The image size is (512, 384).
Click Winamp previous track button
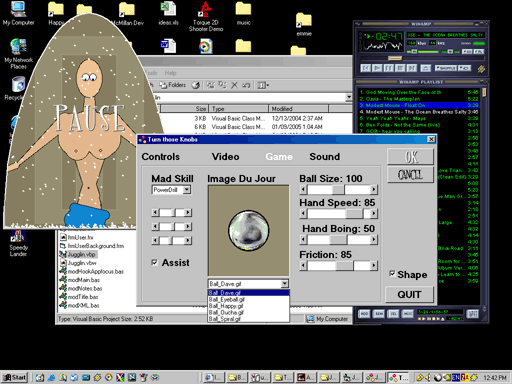(x=365, y=68)
